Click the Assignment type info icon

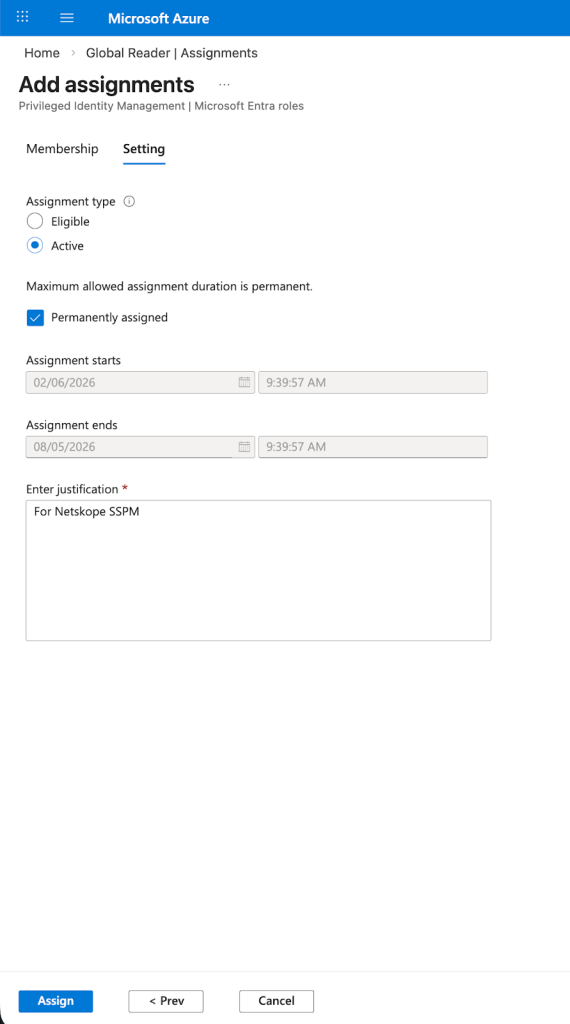point(129,202)
